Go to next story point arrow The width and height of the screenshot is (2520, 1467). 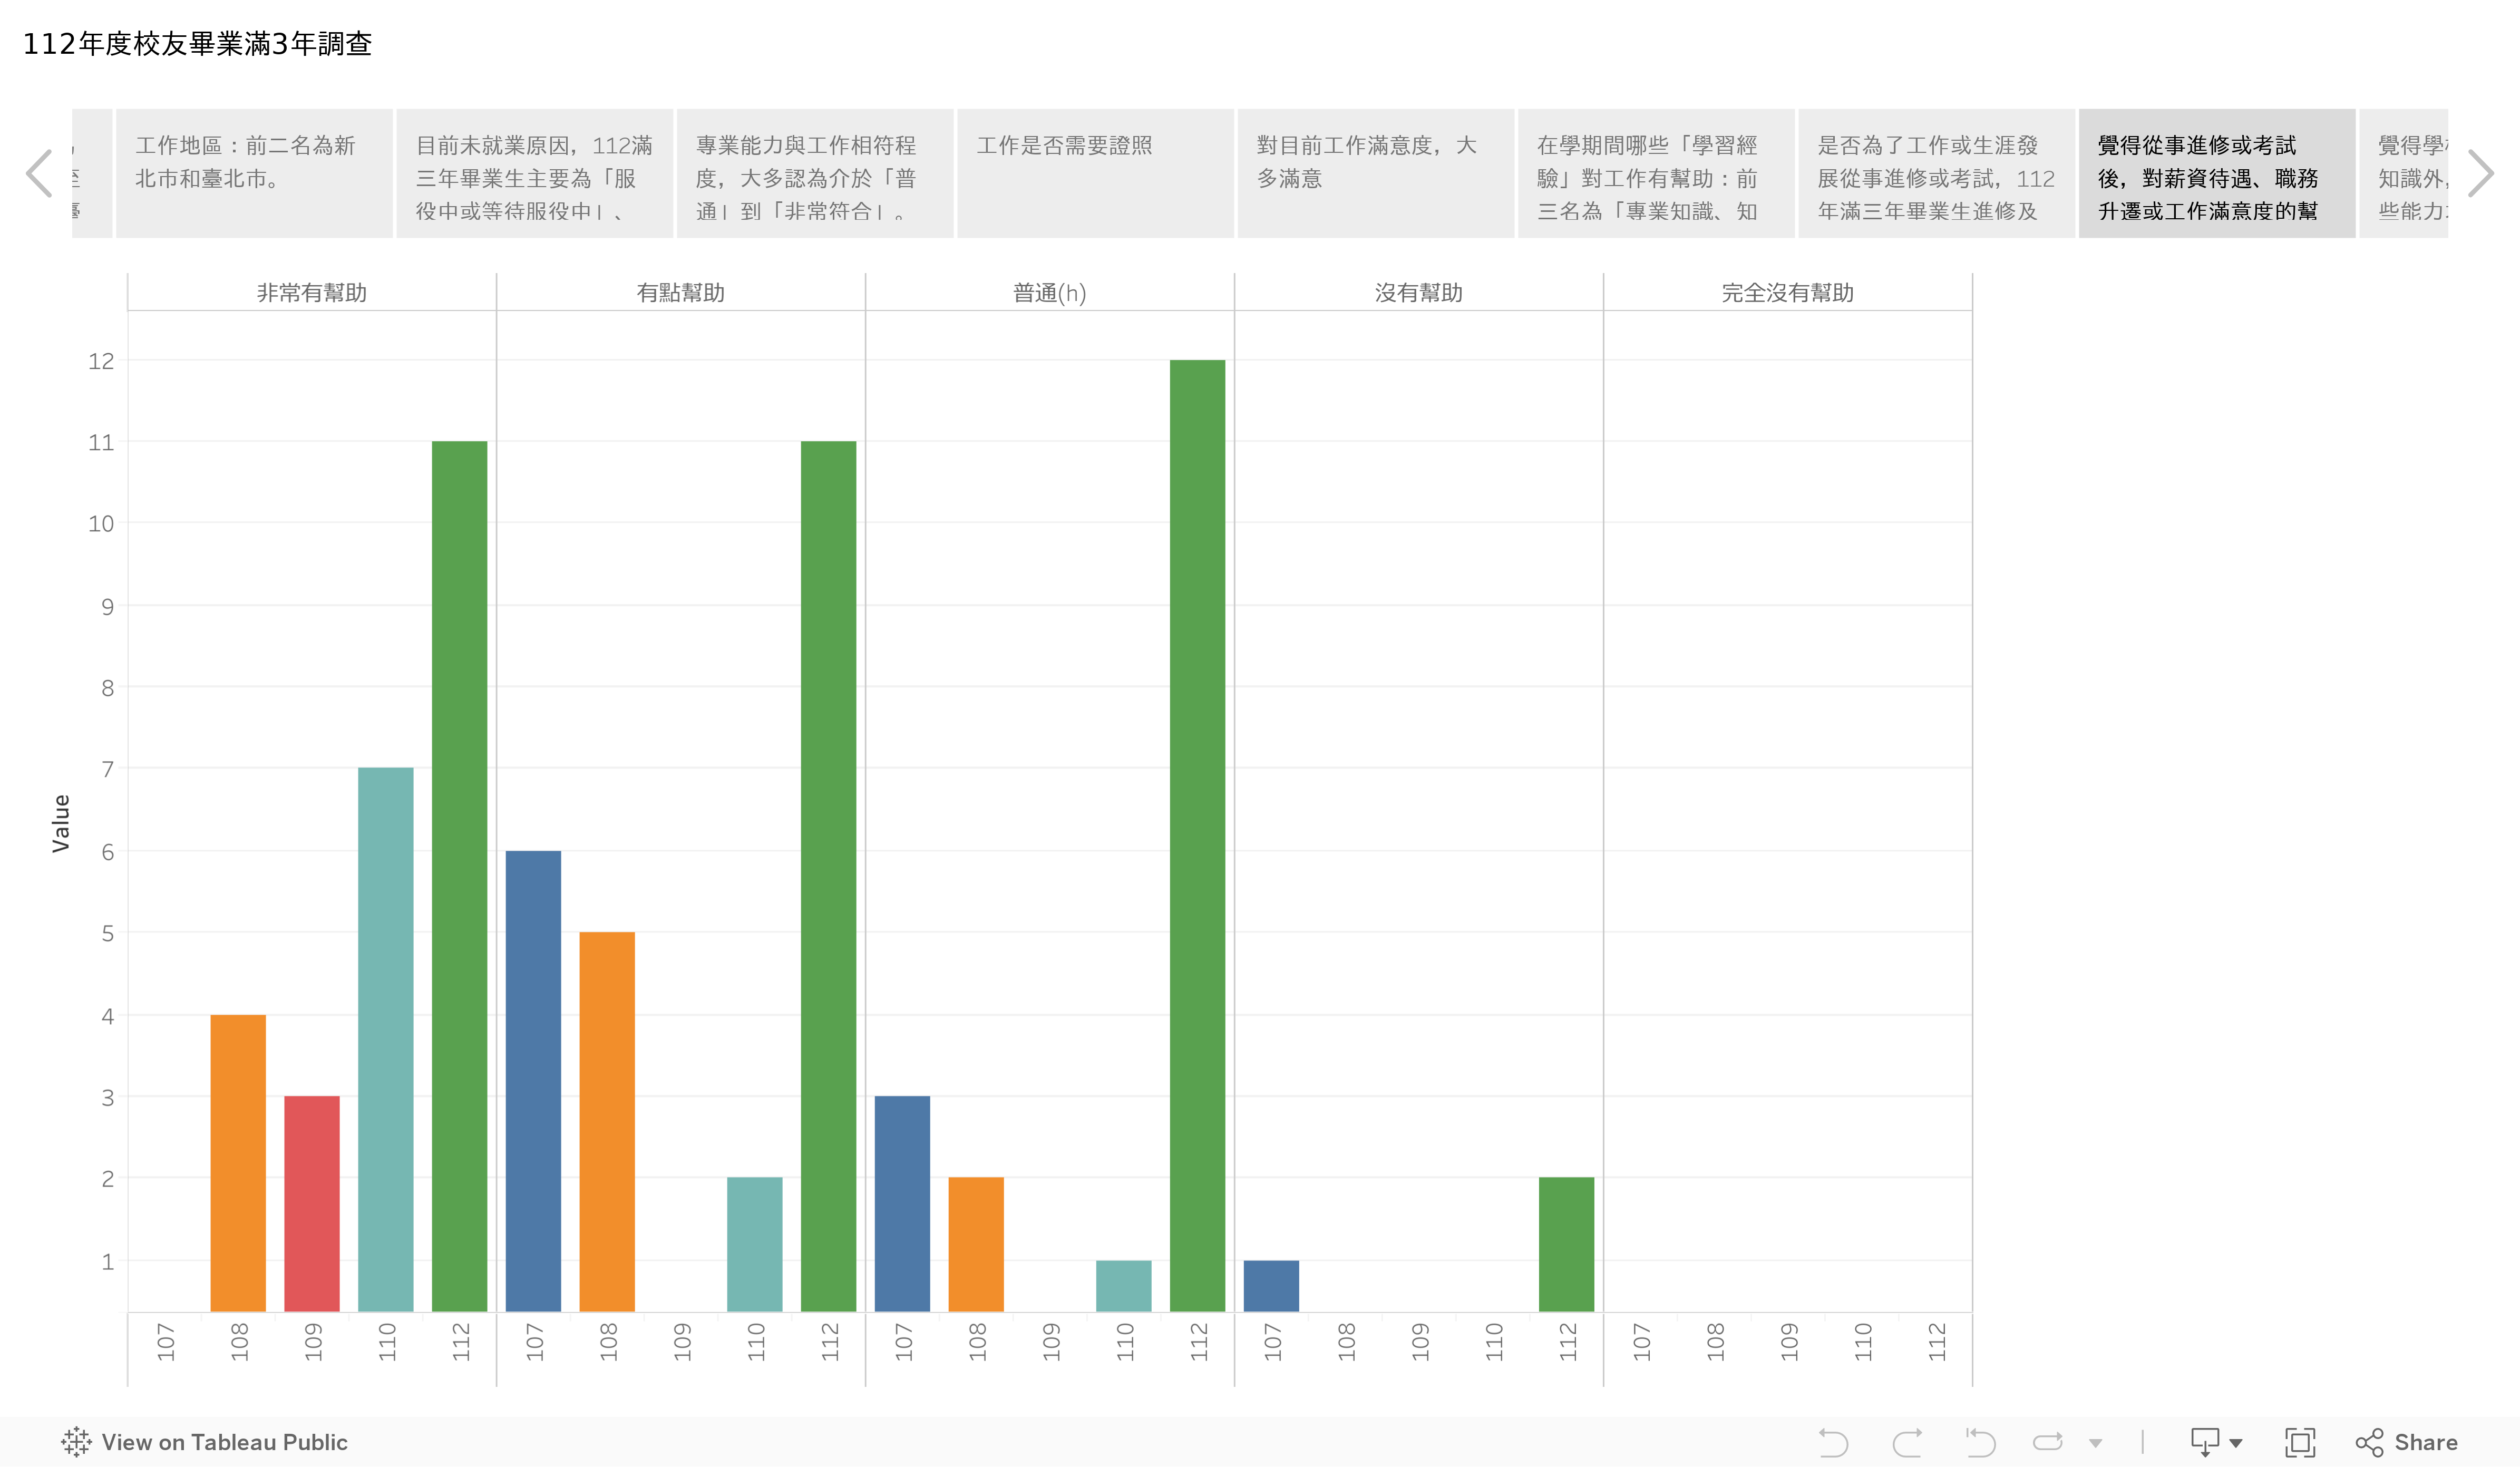click(x=2481, y=174)
